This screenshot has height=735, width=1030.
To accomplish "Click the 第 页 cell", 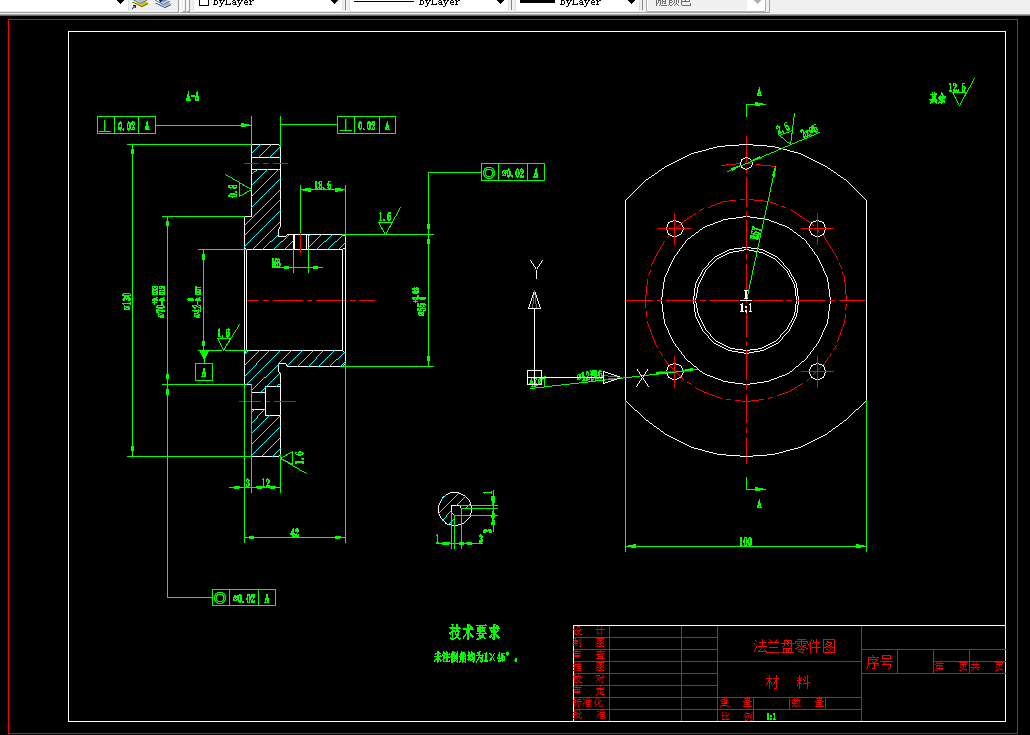I will (x=951, y=667).
